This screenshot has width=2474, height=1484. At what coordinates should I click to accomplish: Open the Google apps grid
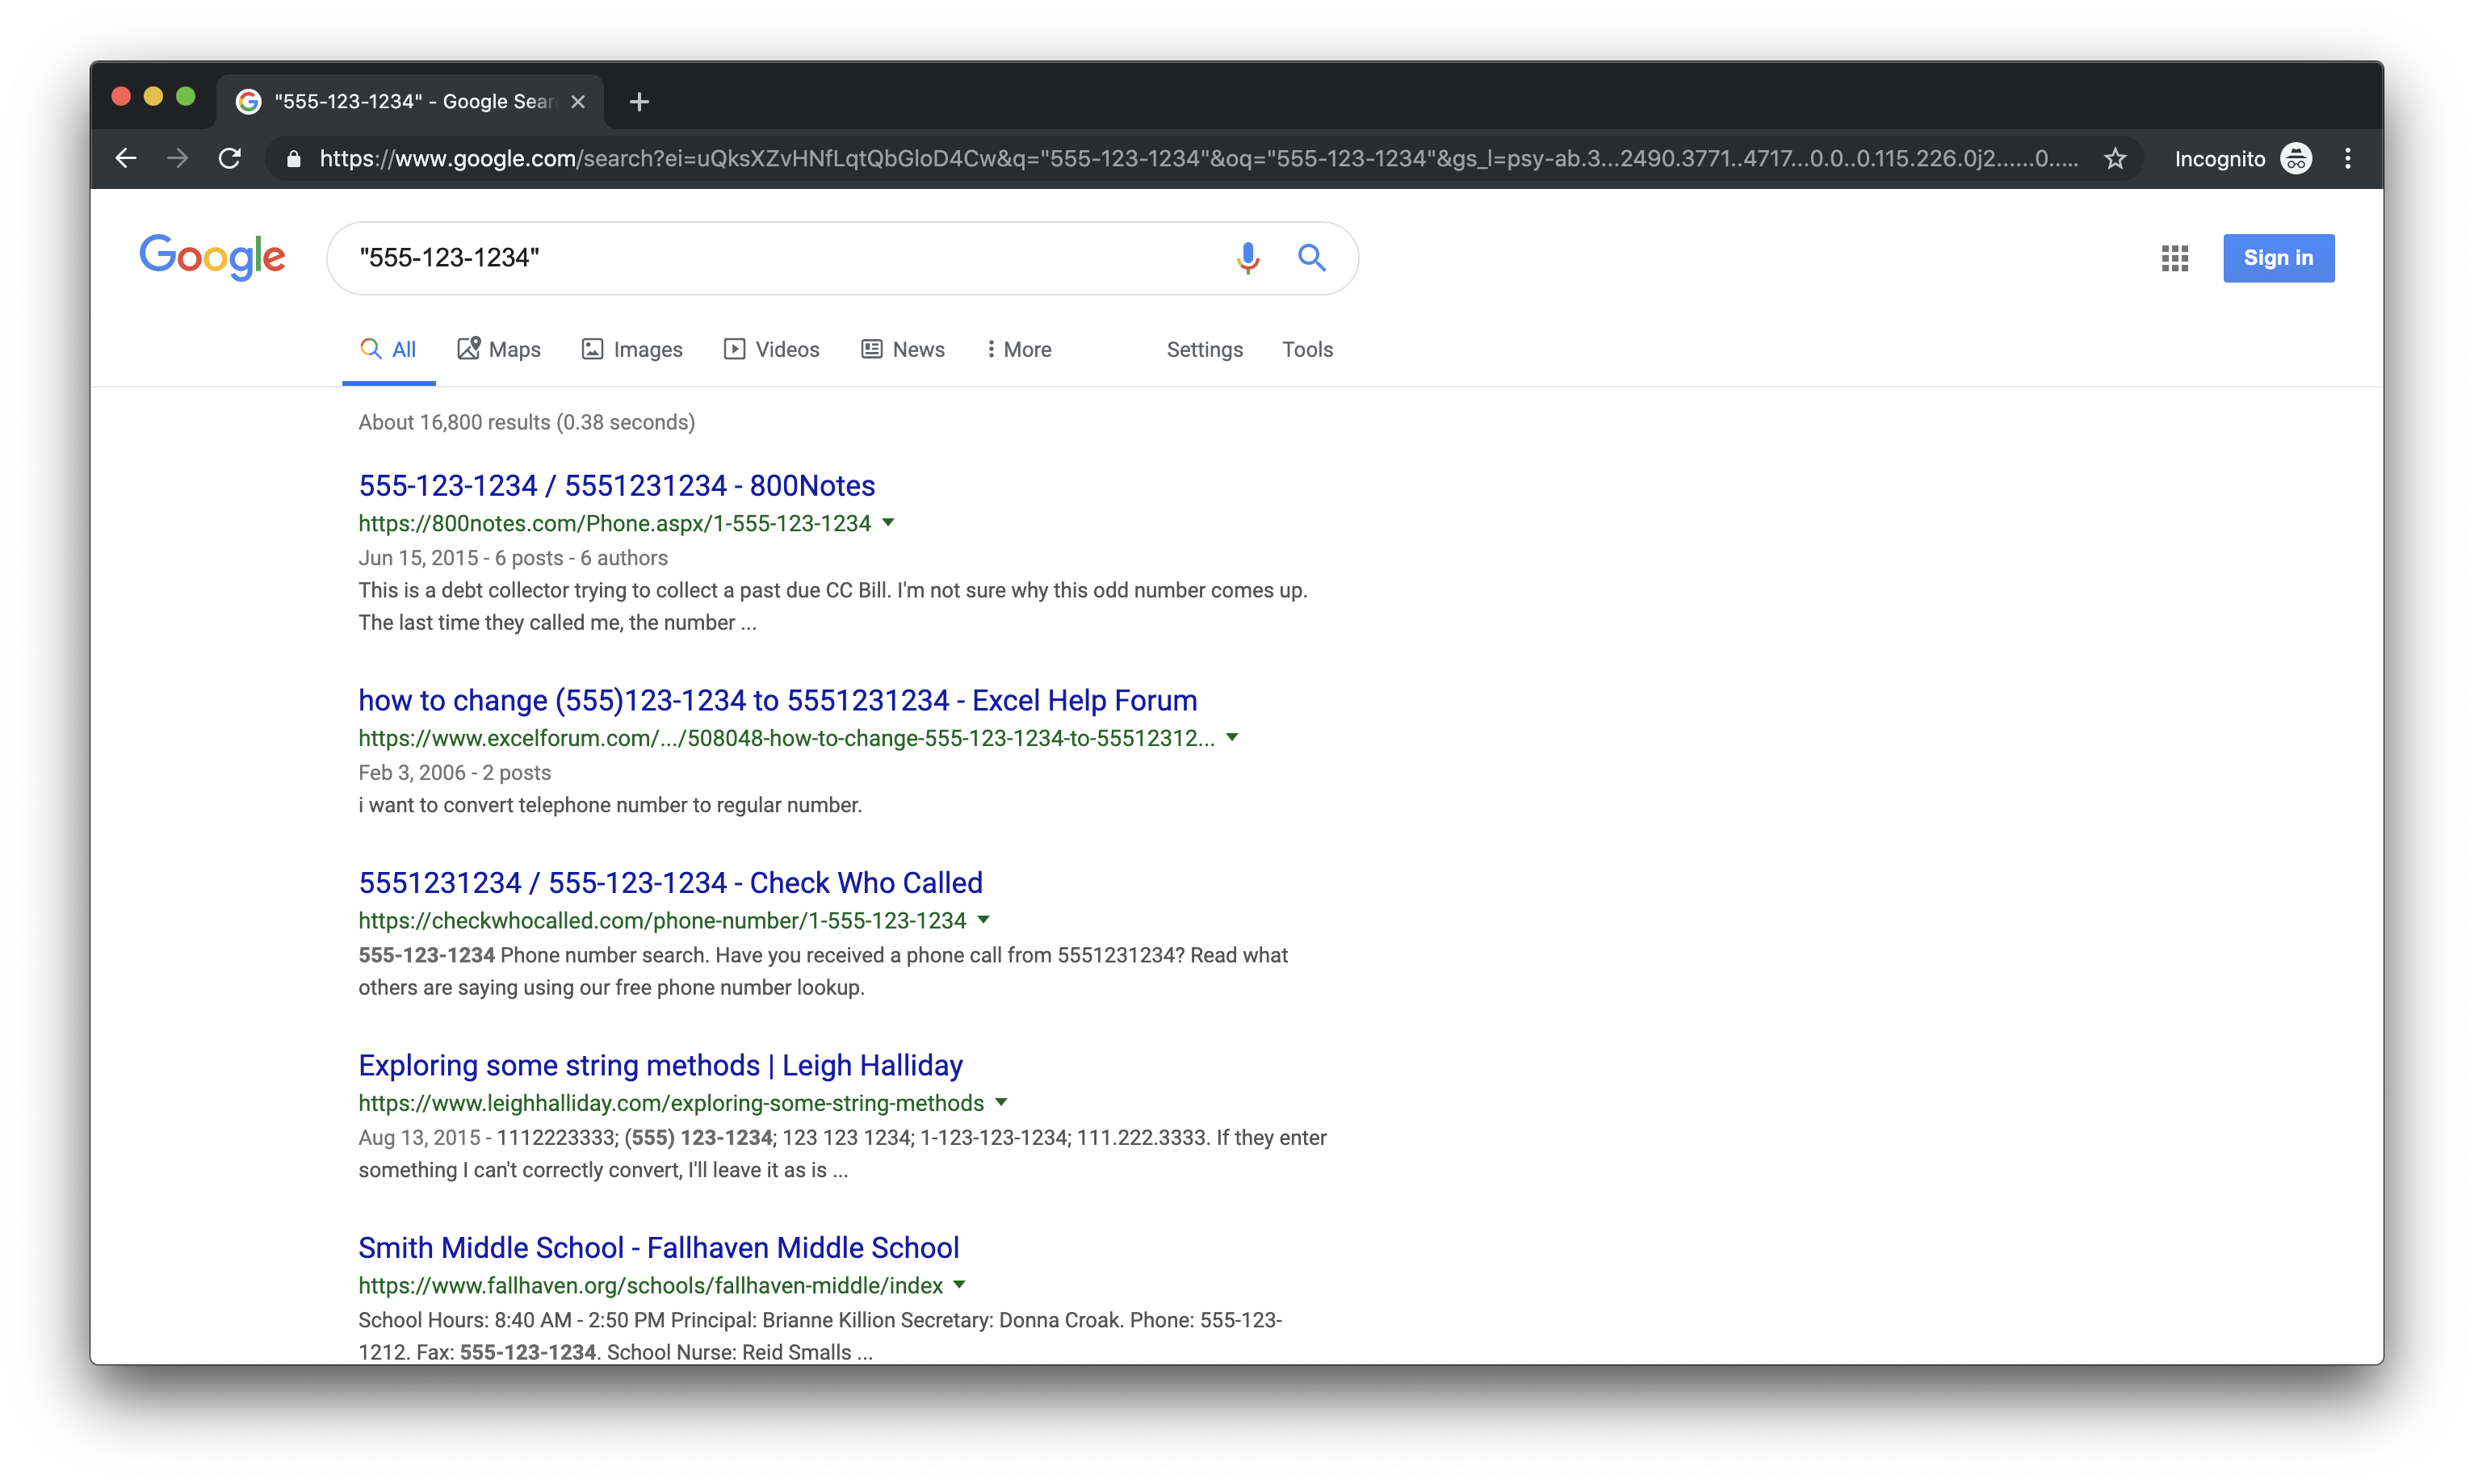(2174, 258)
